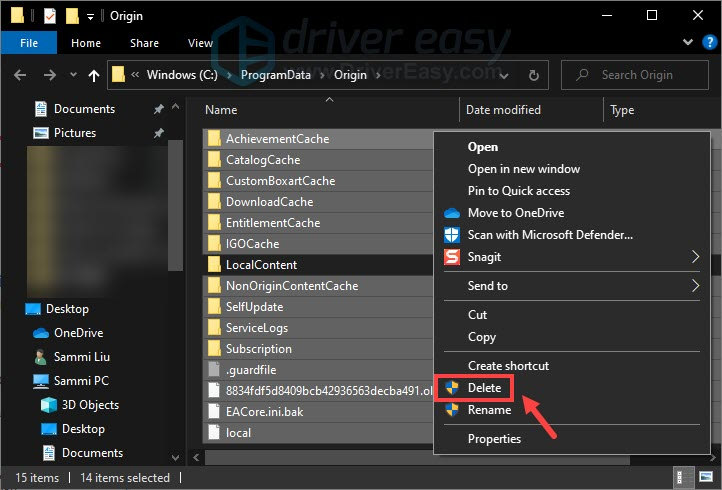This screenshot has height=490, width=722.
Task: Choose Create shortcut
Action: tap(571, 366)
